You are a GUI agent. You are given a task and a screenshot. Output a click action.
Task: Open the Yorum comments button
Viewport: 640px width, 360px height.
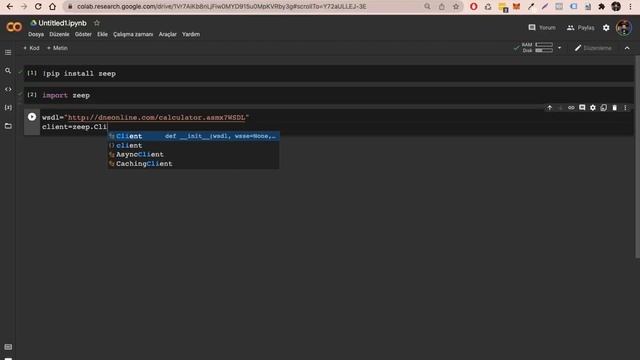pyautogui.click(x=542, y=27)
